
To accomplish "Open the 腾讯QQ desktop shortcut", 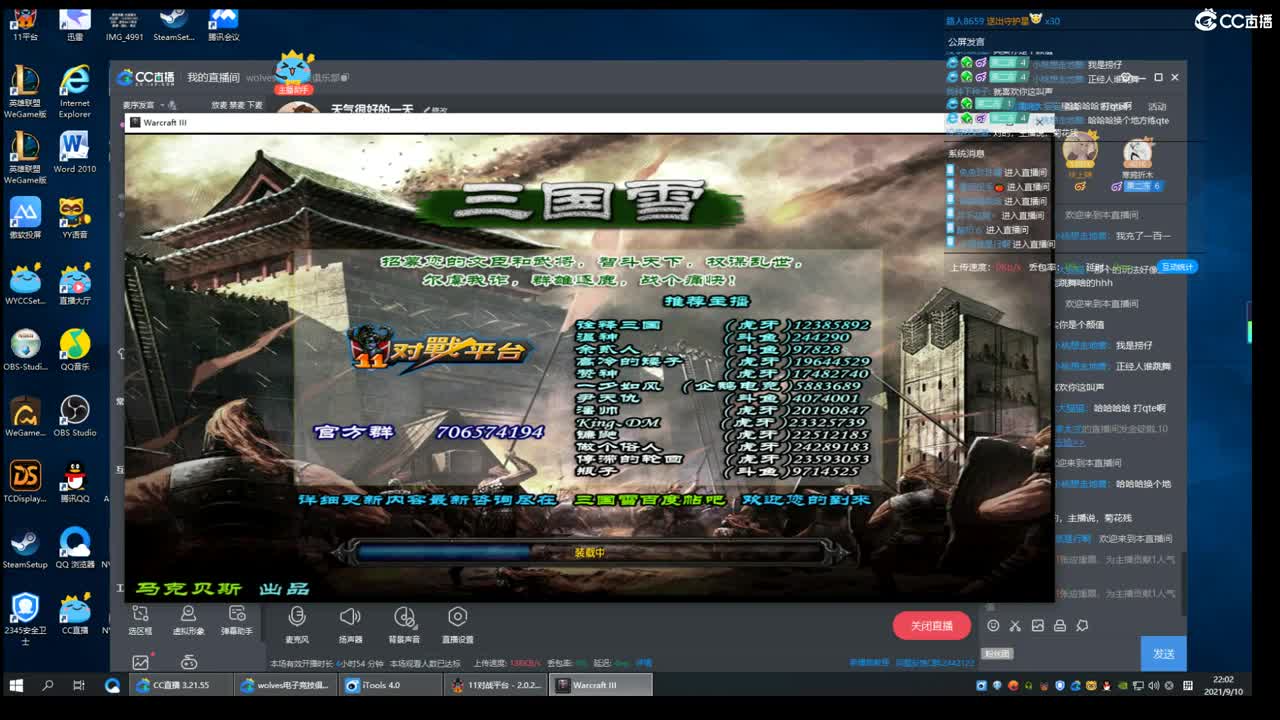I will tap(75, 482).
